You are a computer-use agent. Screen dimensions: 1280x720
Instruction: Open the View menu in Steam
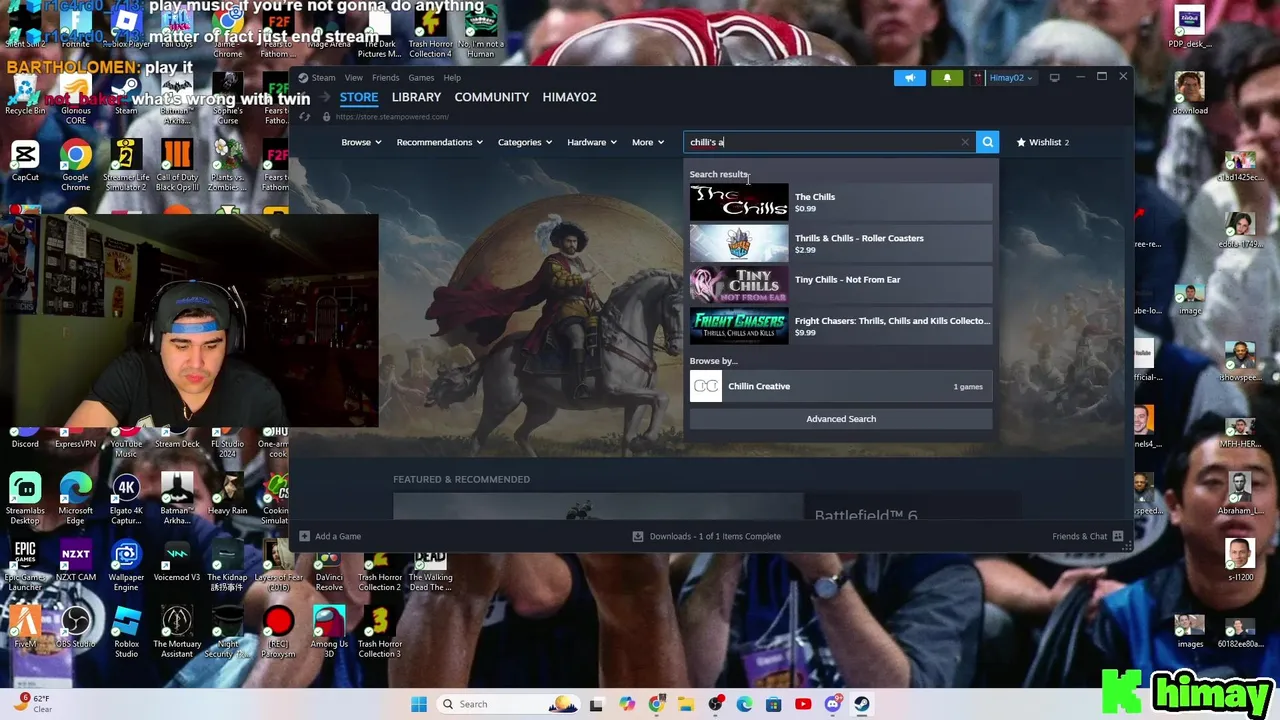tap(354, 78)
